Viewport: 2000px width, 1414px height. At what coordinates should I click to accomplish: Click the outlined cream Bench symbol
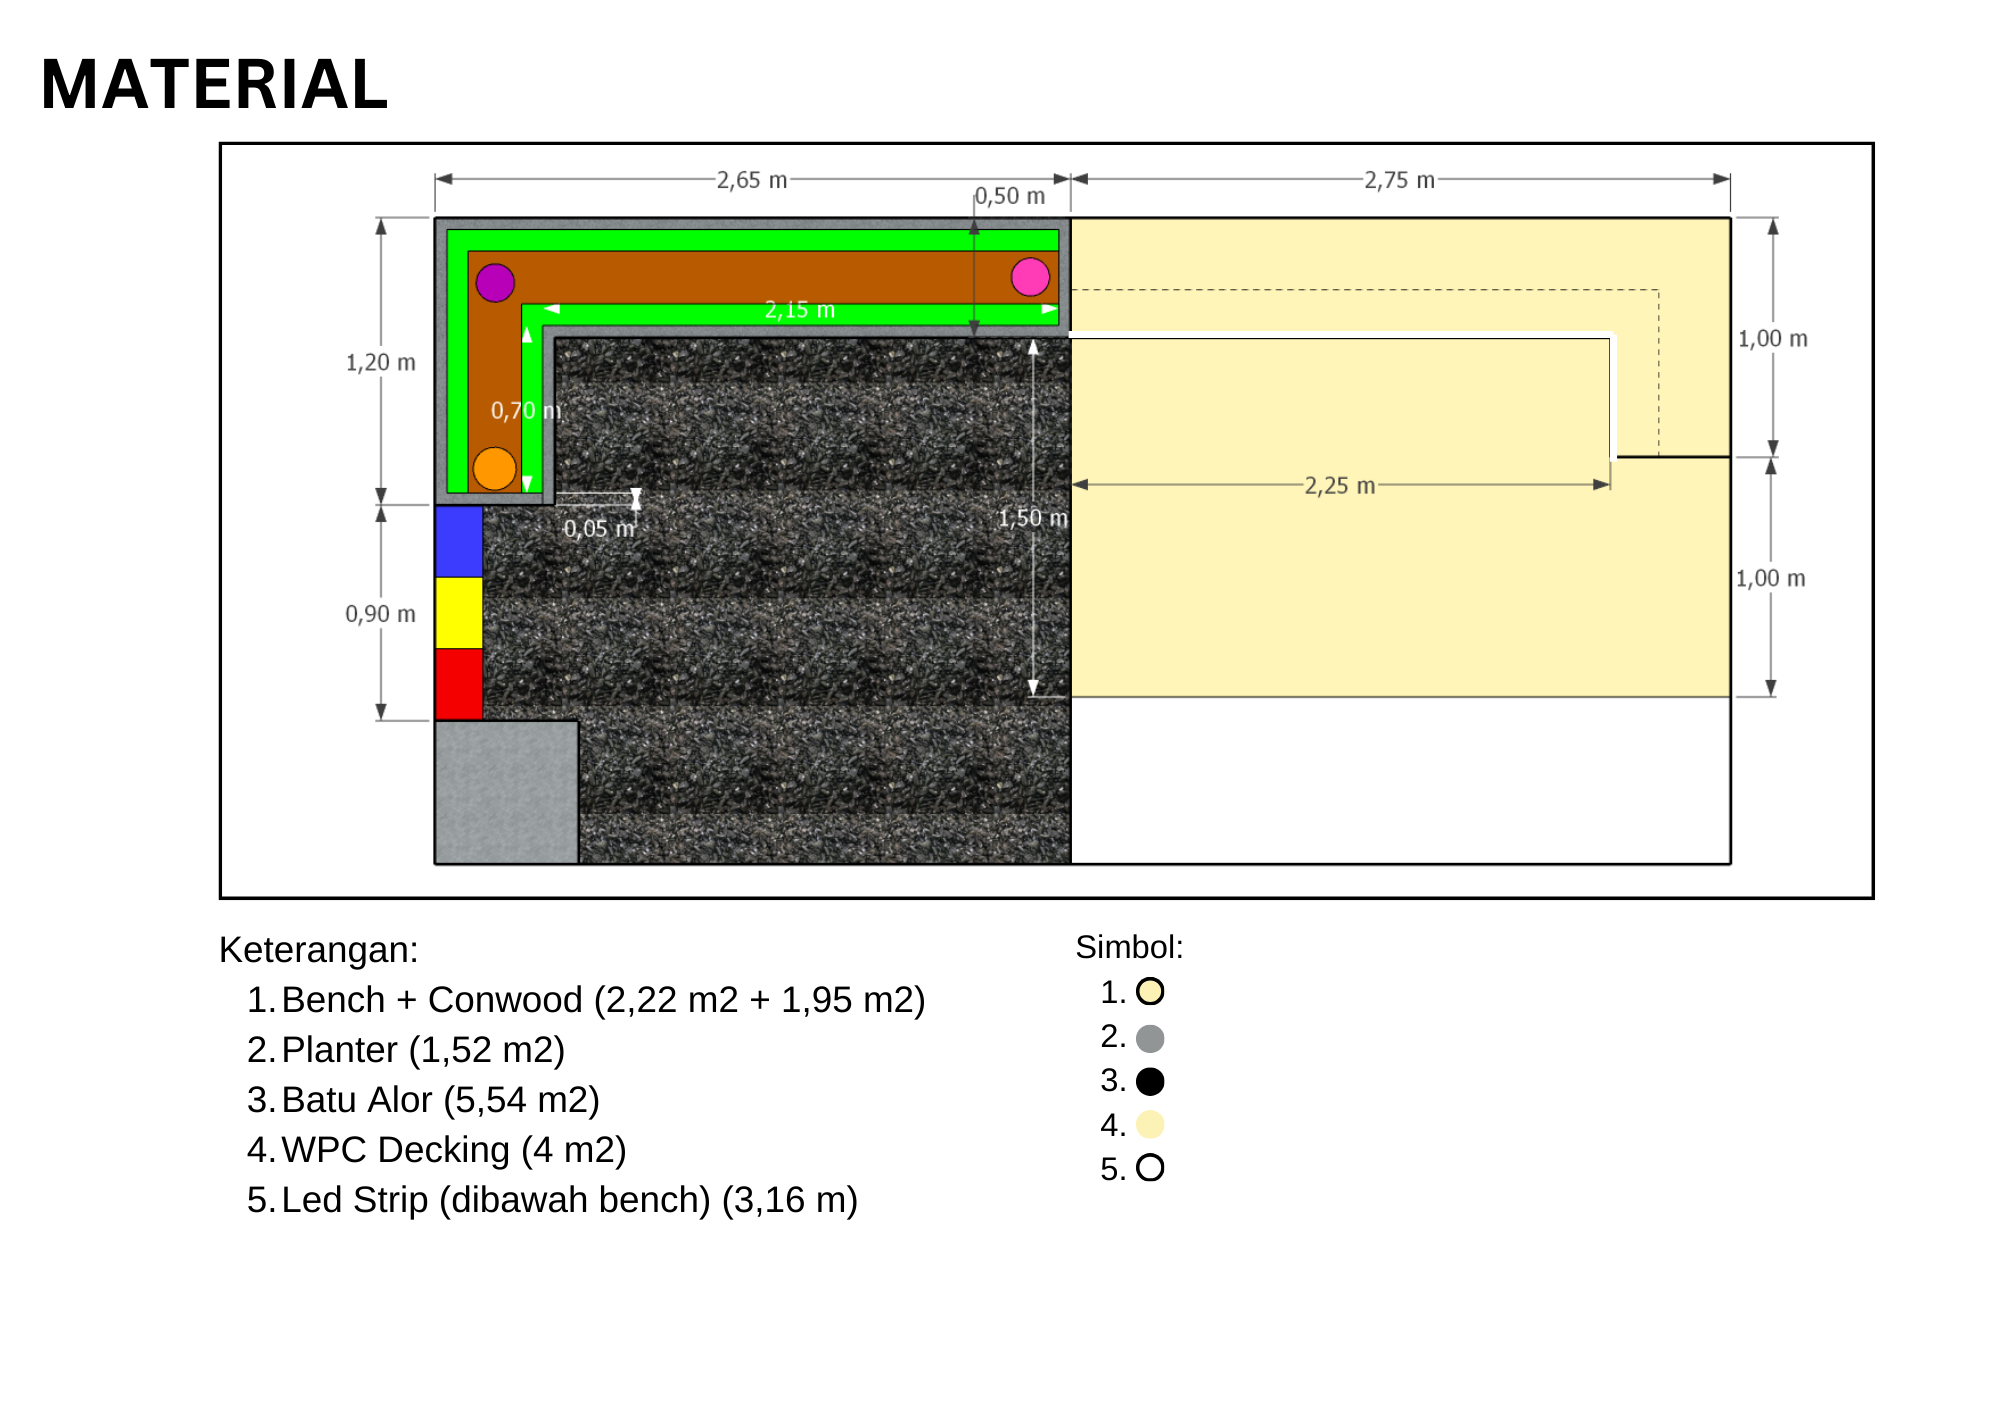1150,992
